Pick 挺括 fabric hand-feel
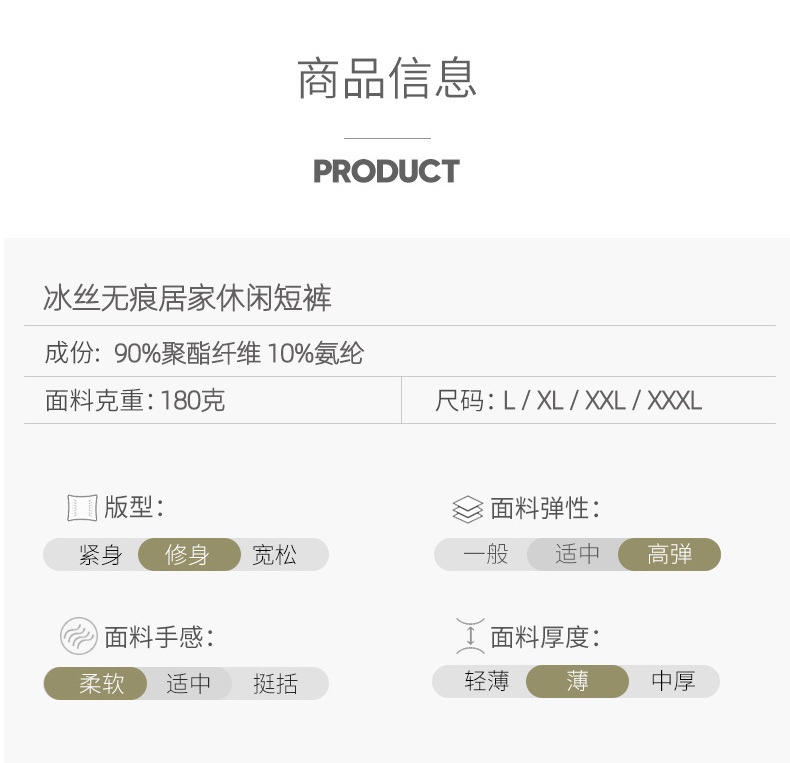The height and width of the screenshot is (763, 790). pos(275,684)
